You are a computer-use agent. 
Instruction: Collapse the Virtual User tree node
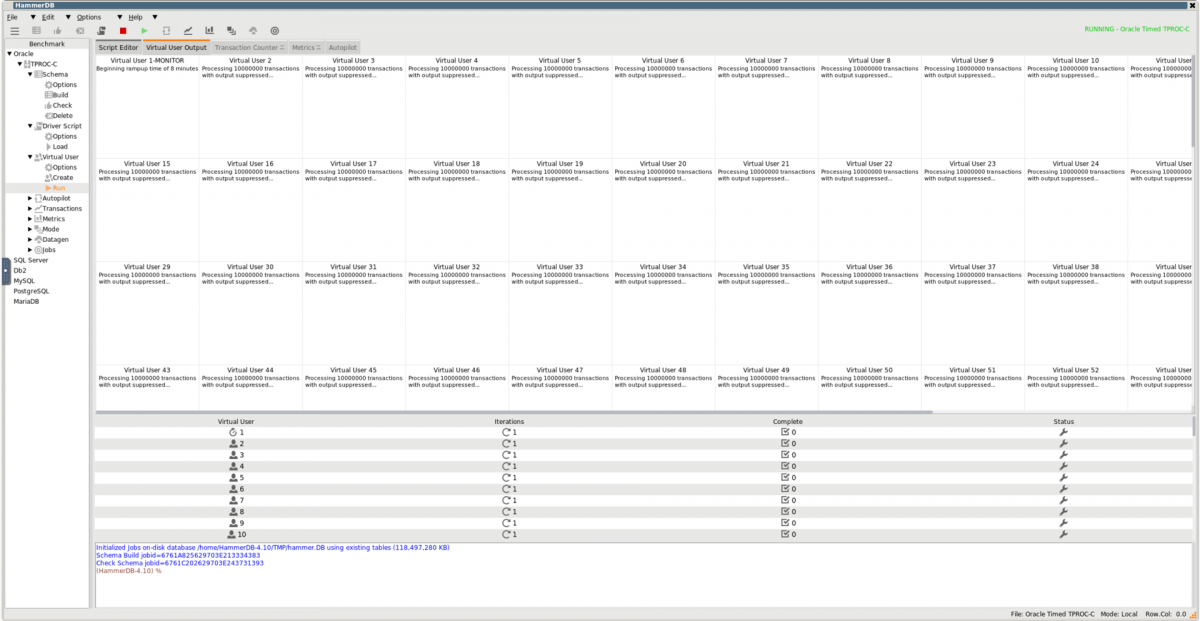[x=31, y=156]
